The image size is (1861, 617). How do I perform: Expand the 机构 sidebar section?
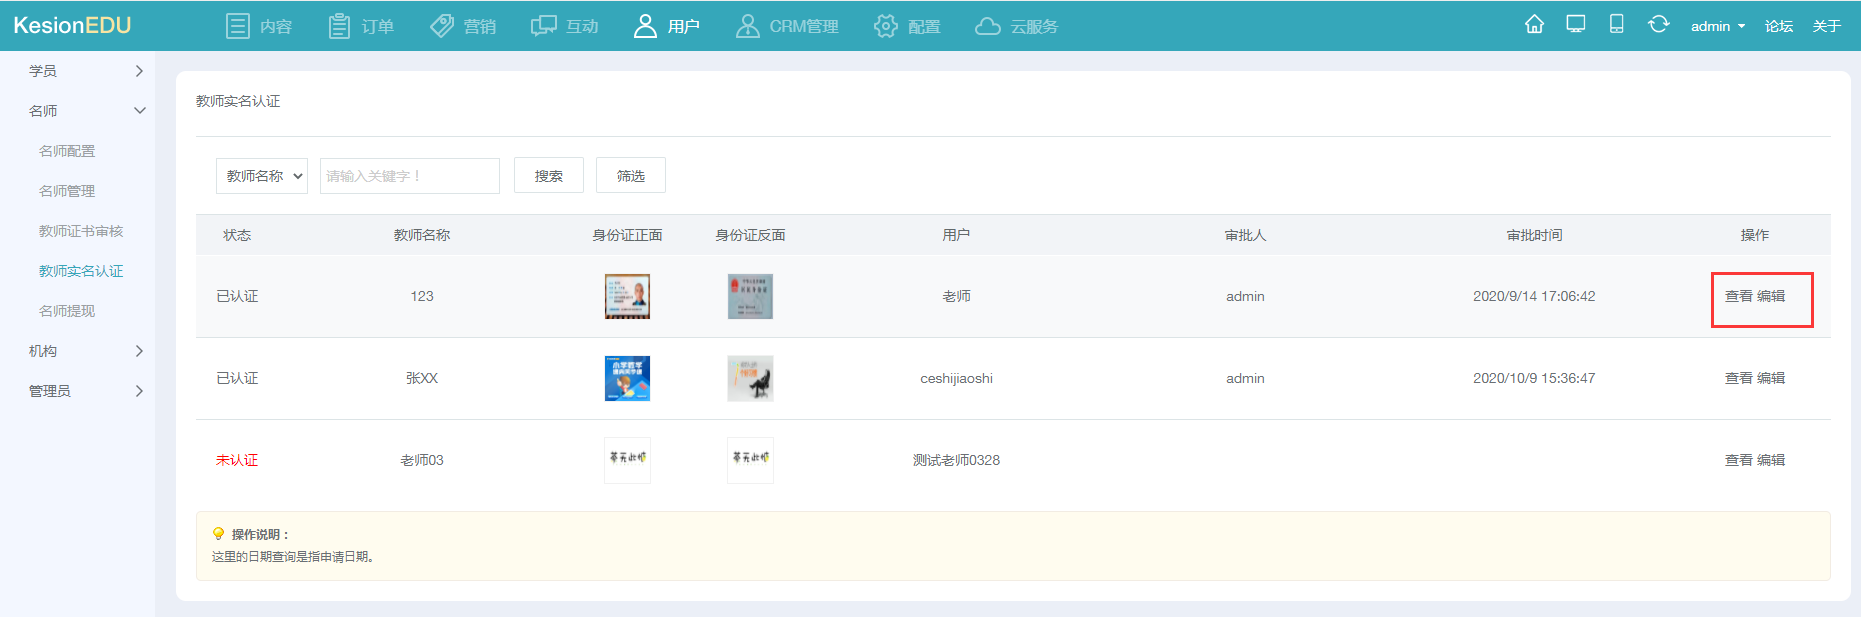pyautogui.click(x=85, y=351)
